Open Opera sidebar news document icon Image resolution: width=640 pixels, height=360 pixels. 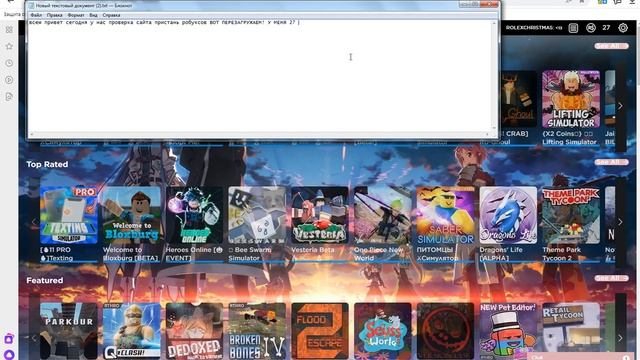coord(9,97)
